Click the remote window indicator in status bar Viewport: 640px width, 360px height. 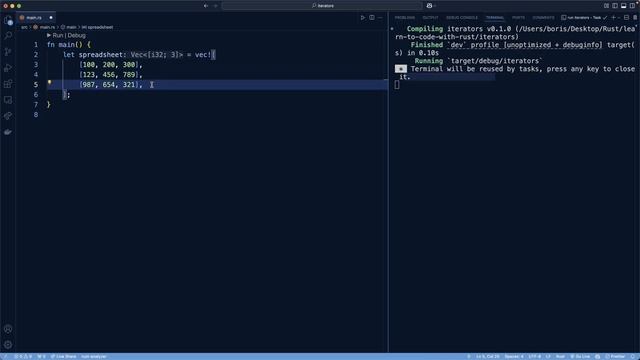point(5,357)
